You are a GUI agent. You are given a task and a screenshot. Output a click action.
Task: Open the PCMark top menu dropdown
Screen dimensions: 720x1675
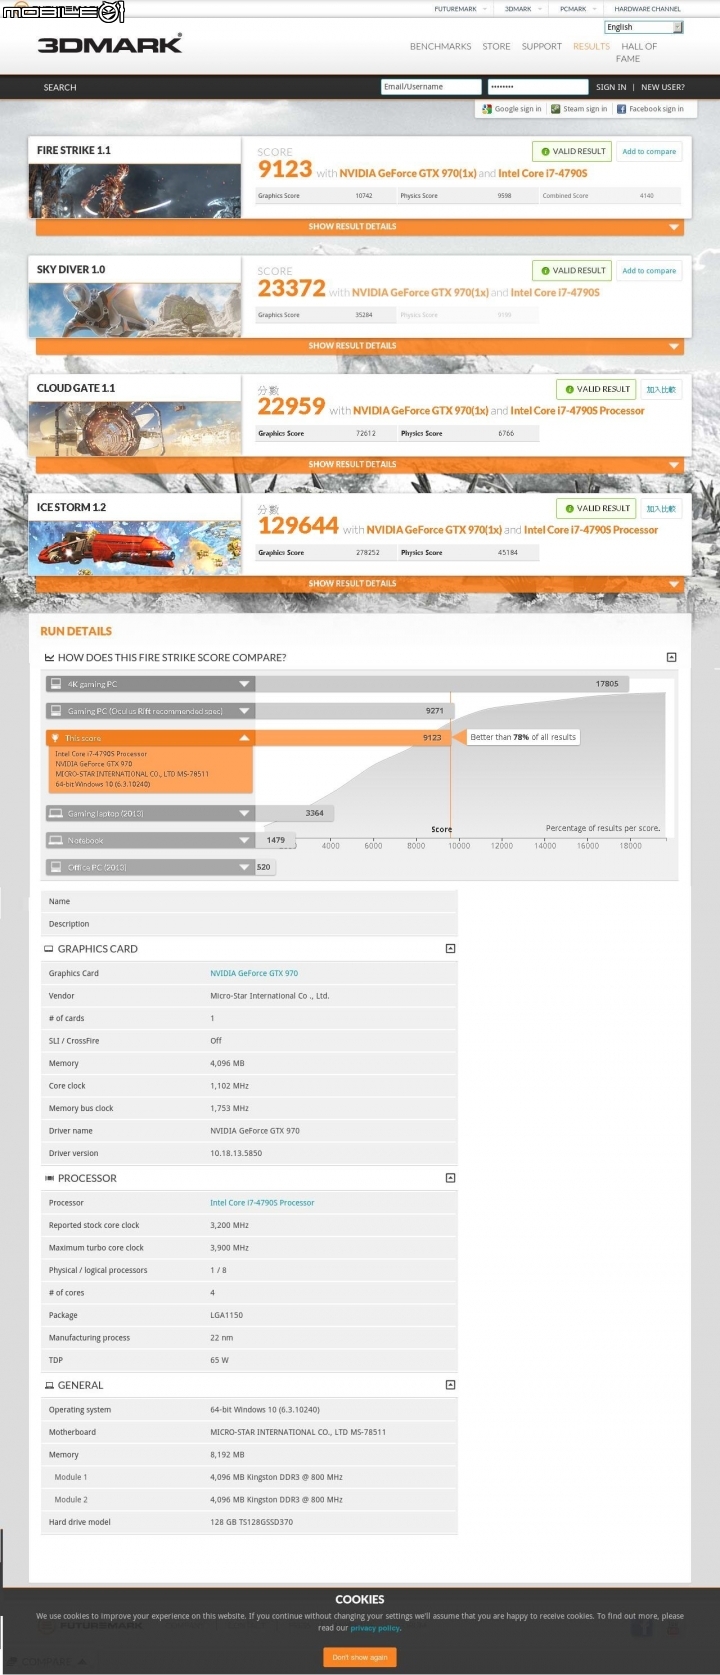[578, 9]
